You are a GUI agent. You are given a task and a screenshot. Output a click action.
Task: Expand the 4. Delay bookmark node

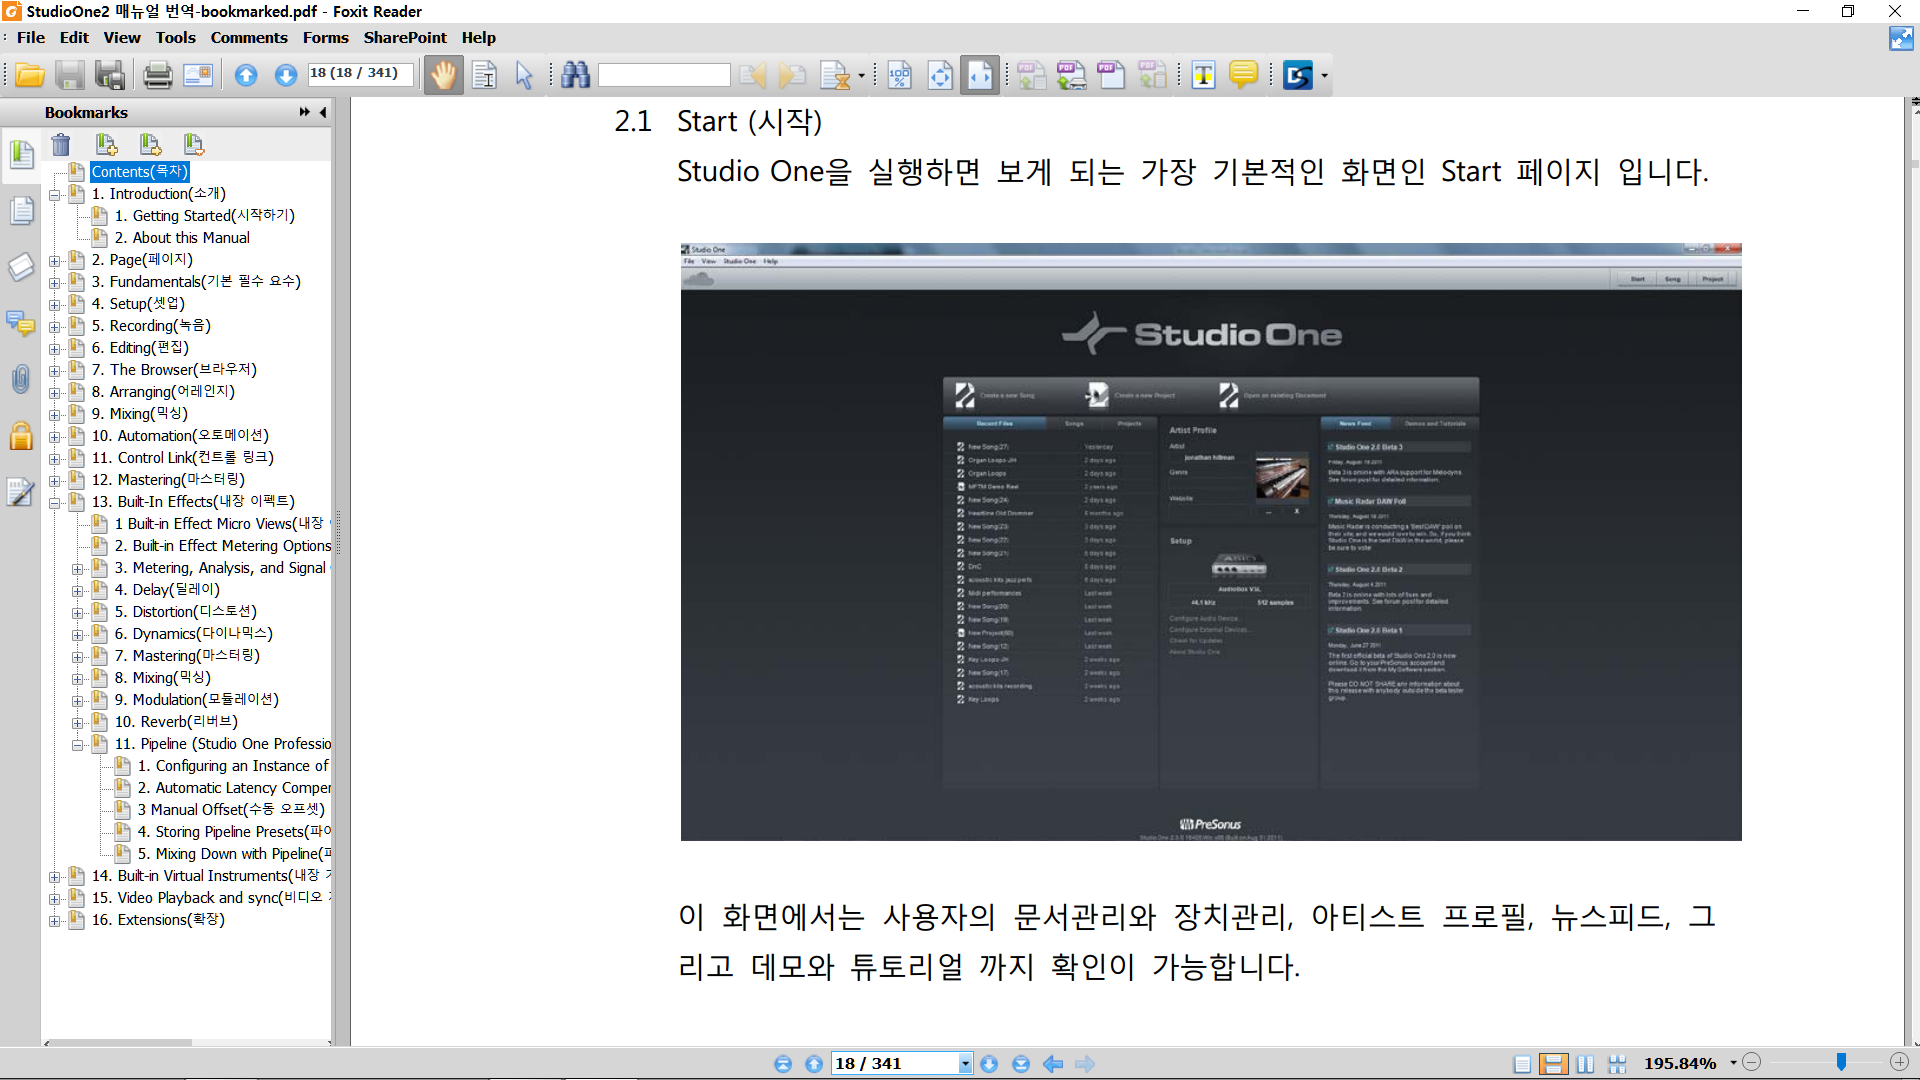click(x=78, y=591)
